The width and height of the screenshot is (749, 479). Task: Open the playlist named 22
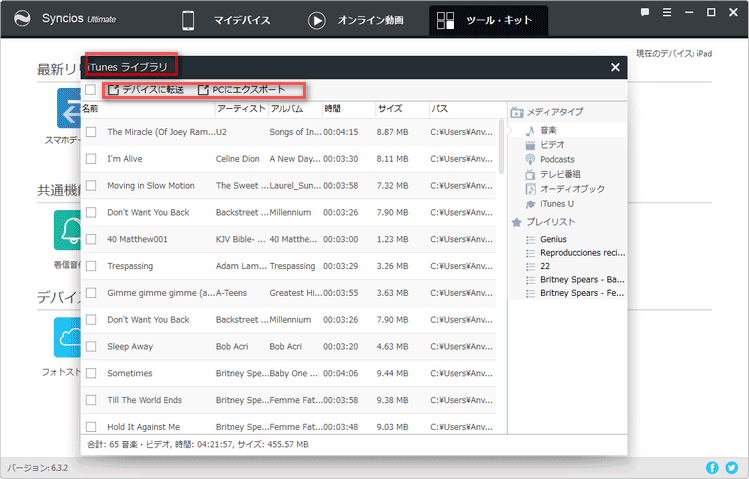(545, 266)
